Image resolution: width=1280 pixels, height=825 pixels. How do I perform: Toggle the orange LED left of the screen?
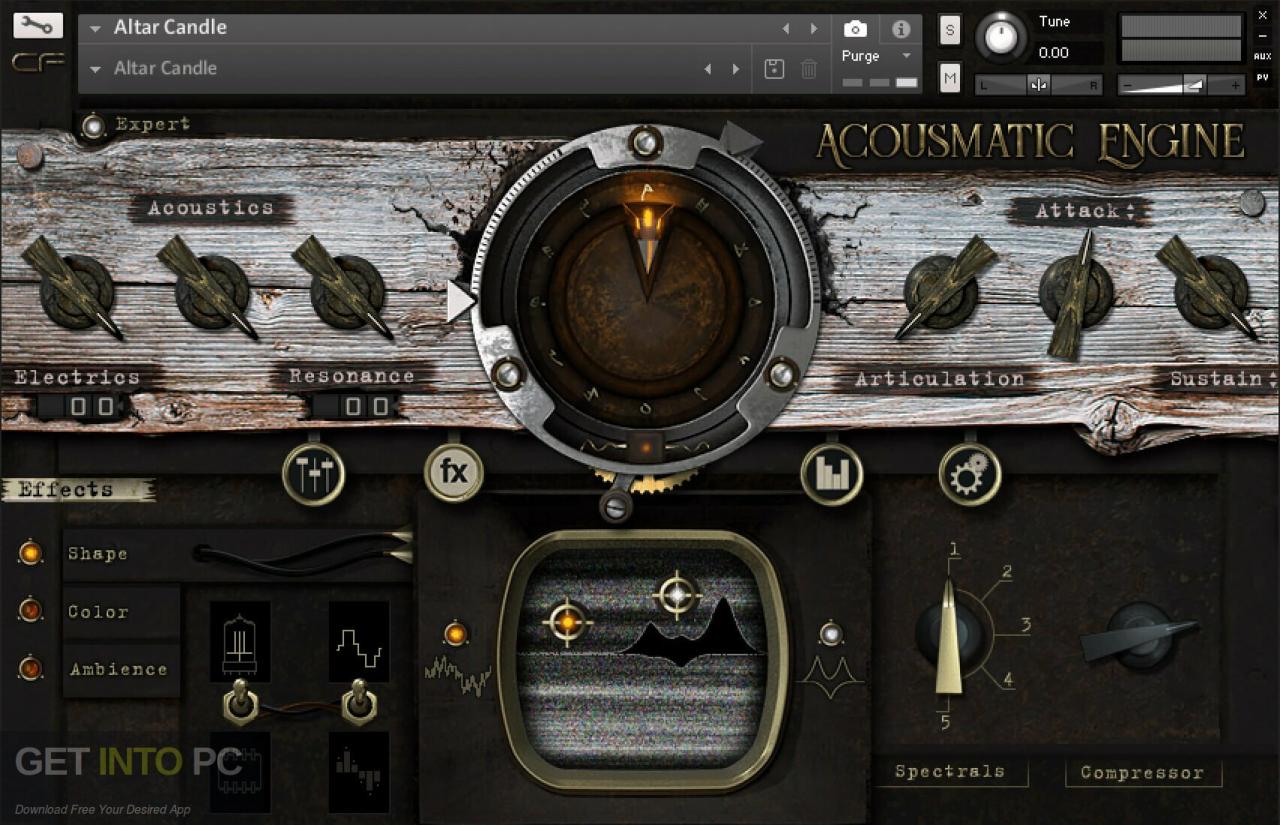pyautogui.click(x=456, y=633)
